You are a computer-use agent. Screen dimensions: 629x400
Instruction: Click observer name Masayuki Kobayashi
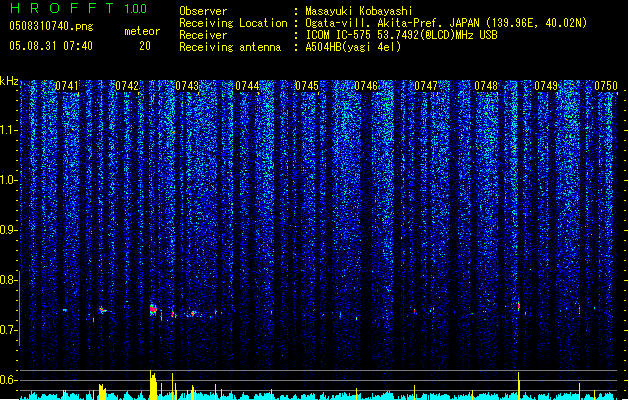(359, 11)
